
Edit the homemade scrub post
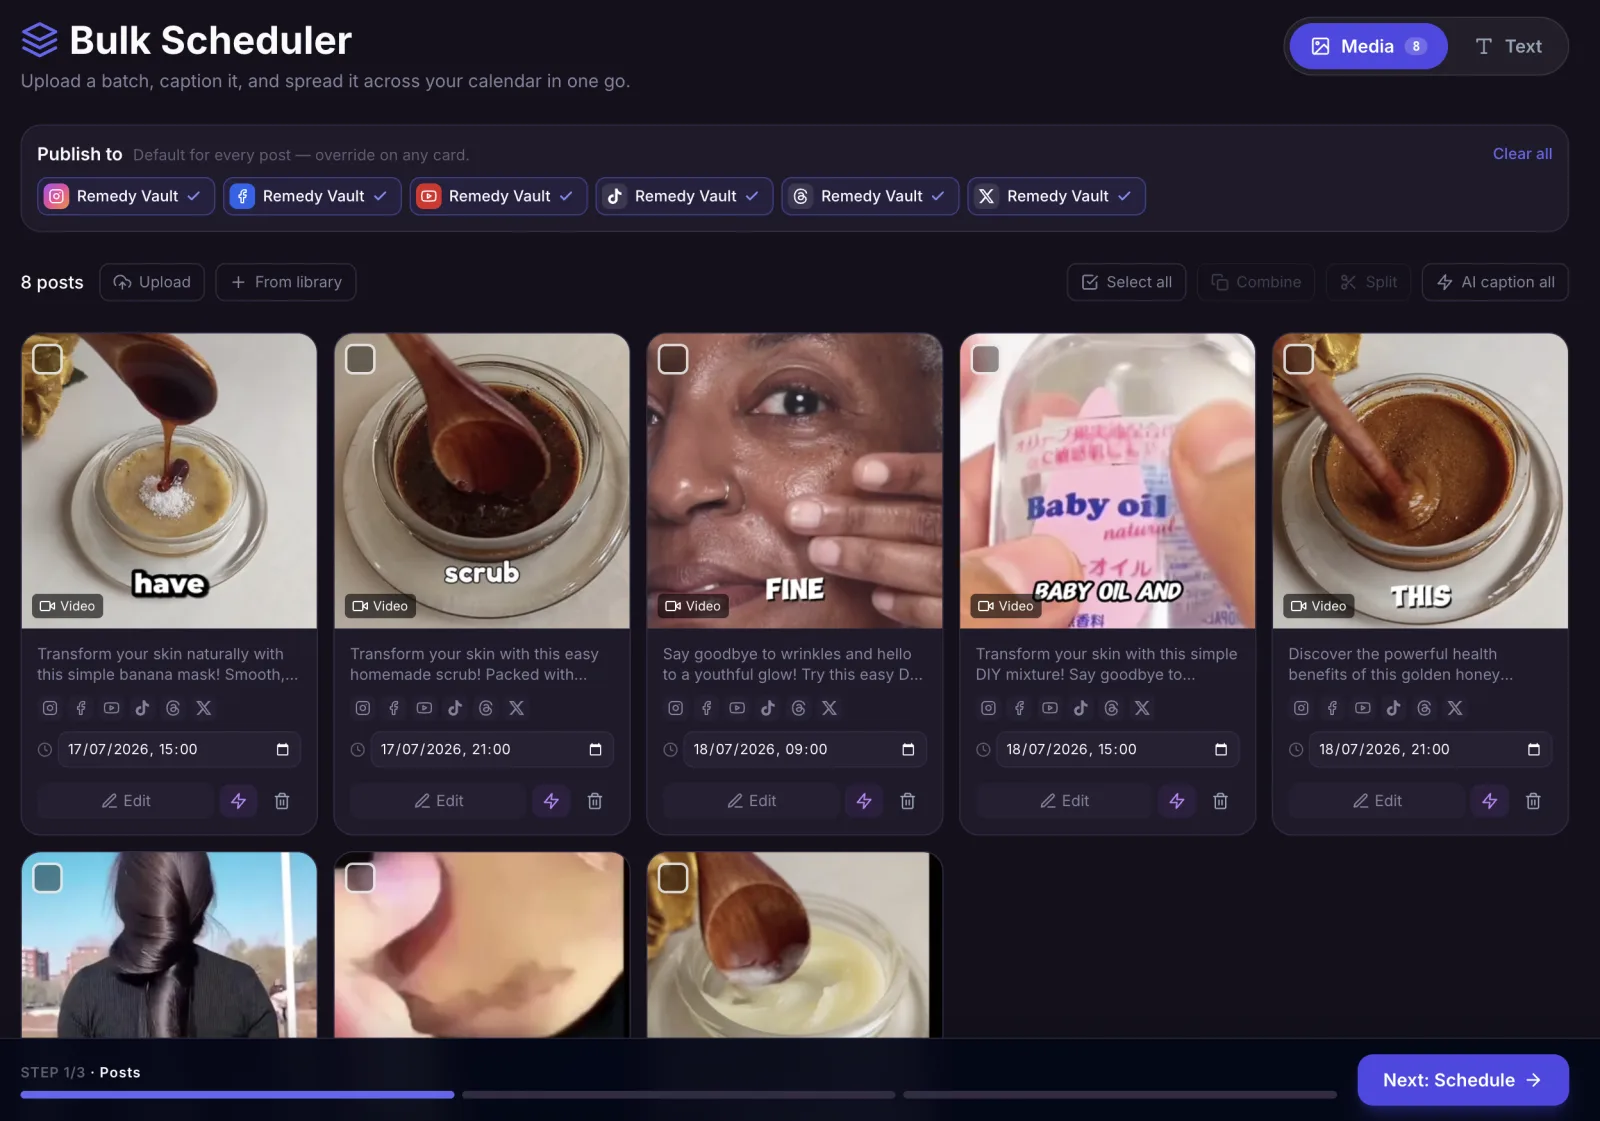(439, 801)
